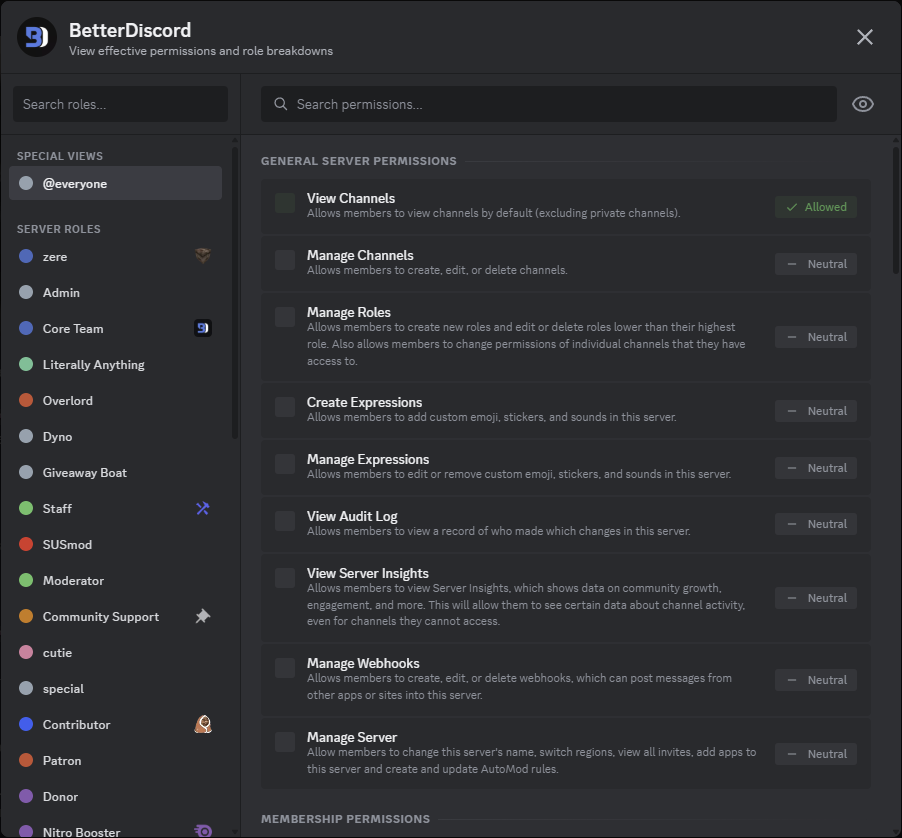902x838 pixels.
Task: Focus the Search roles field
Action: click(120, 104)
